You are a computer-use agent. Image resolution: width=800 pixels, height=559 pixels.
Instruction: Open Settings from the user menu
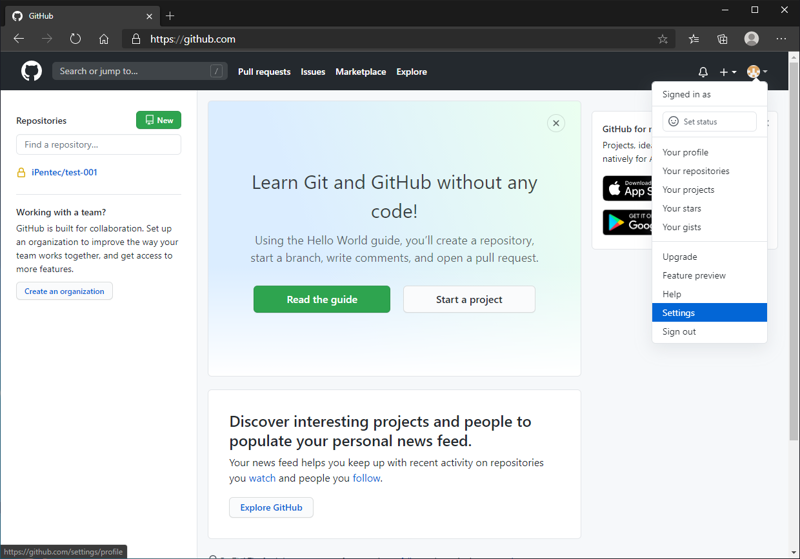coord(709,313)
